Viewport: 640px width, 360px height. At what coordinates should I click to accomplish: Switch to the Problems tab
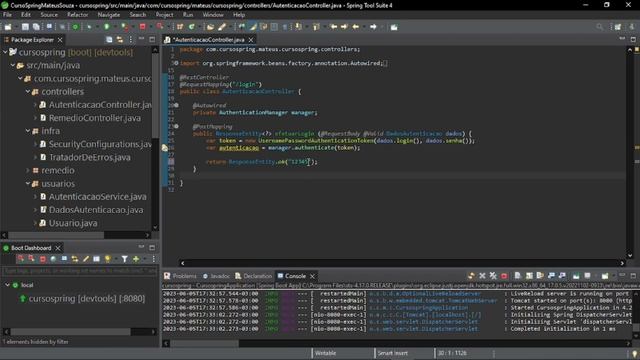coord(180,276)
